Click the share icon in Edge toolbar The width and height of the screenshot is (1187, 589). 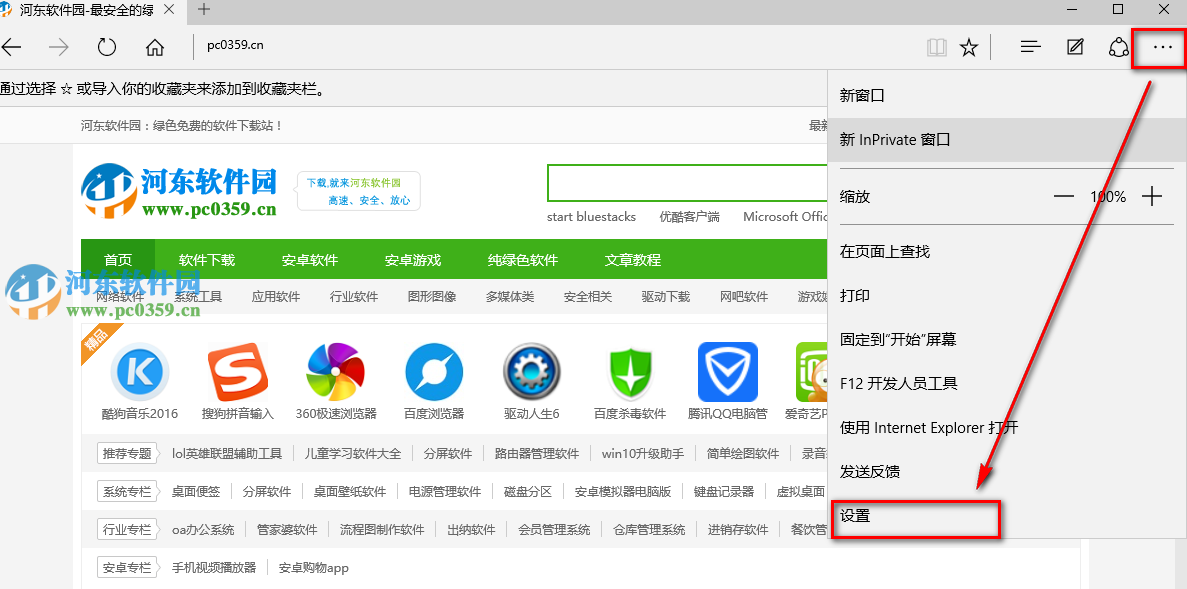[x=1118, y=46]
